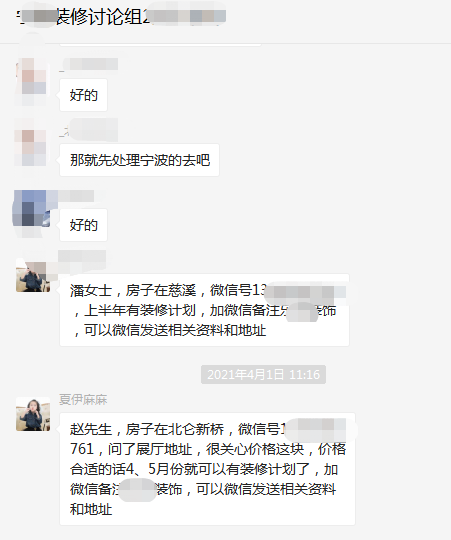This screenshot has width=451, height=540.
Task: Click partially visible message bubble below title
Action: (160, 45)
